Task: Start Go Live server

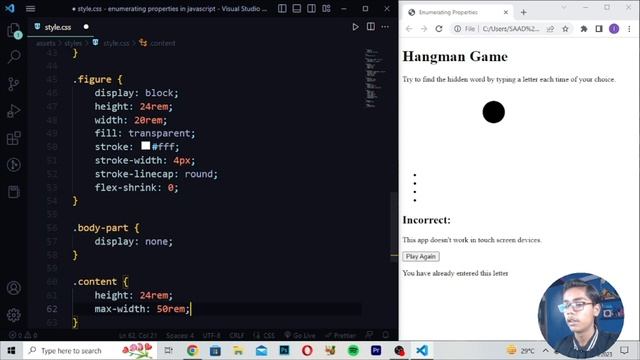Action: click(x=300, y=336)
